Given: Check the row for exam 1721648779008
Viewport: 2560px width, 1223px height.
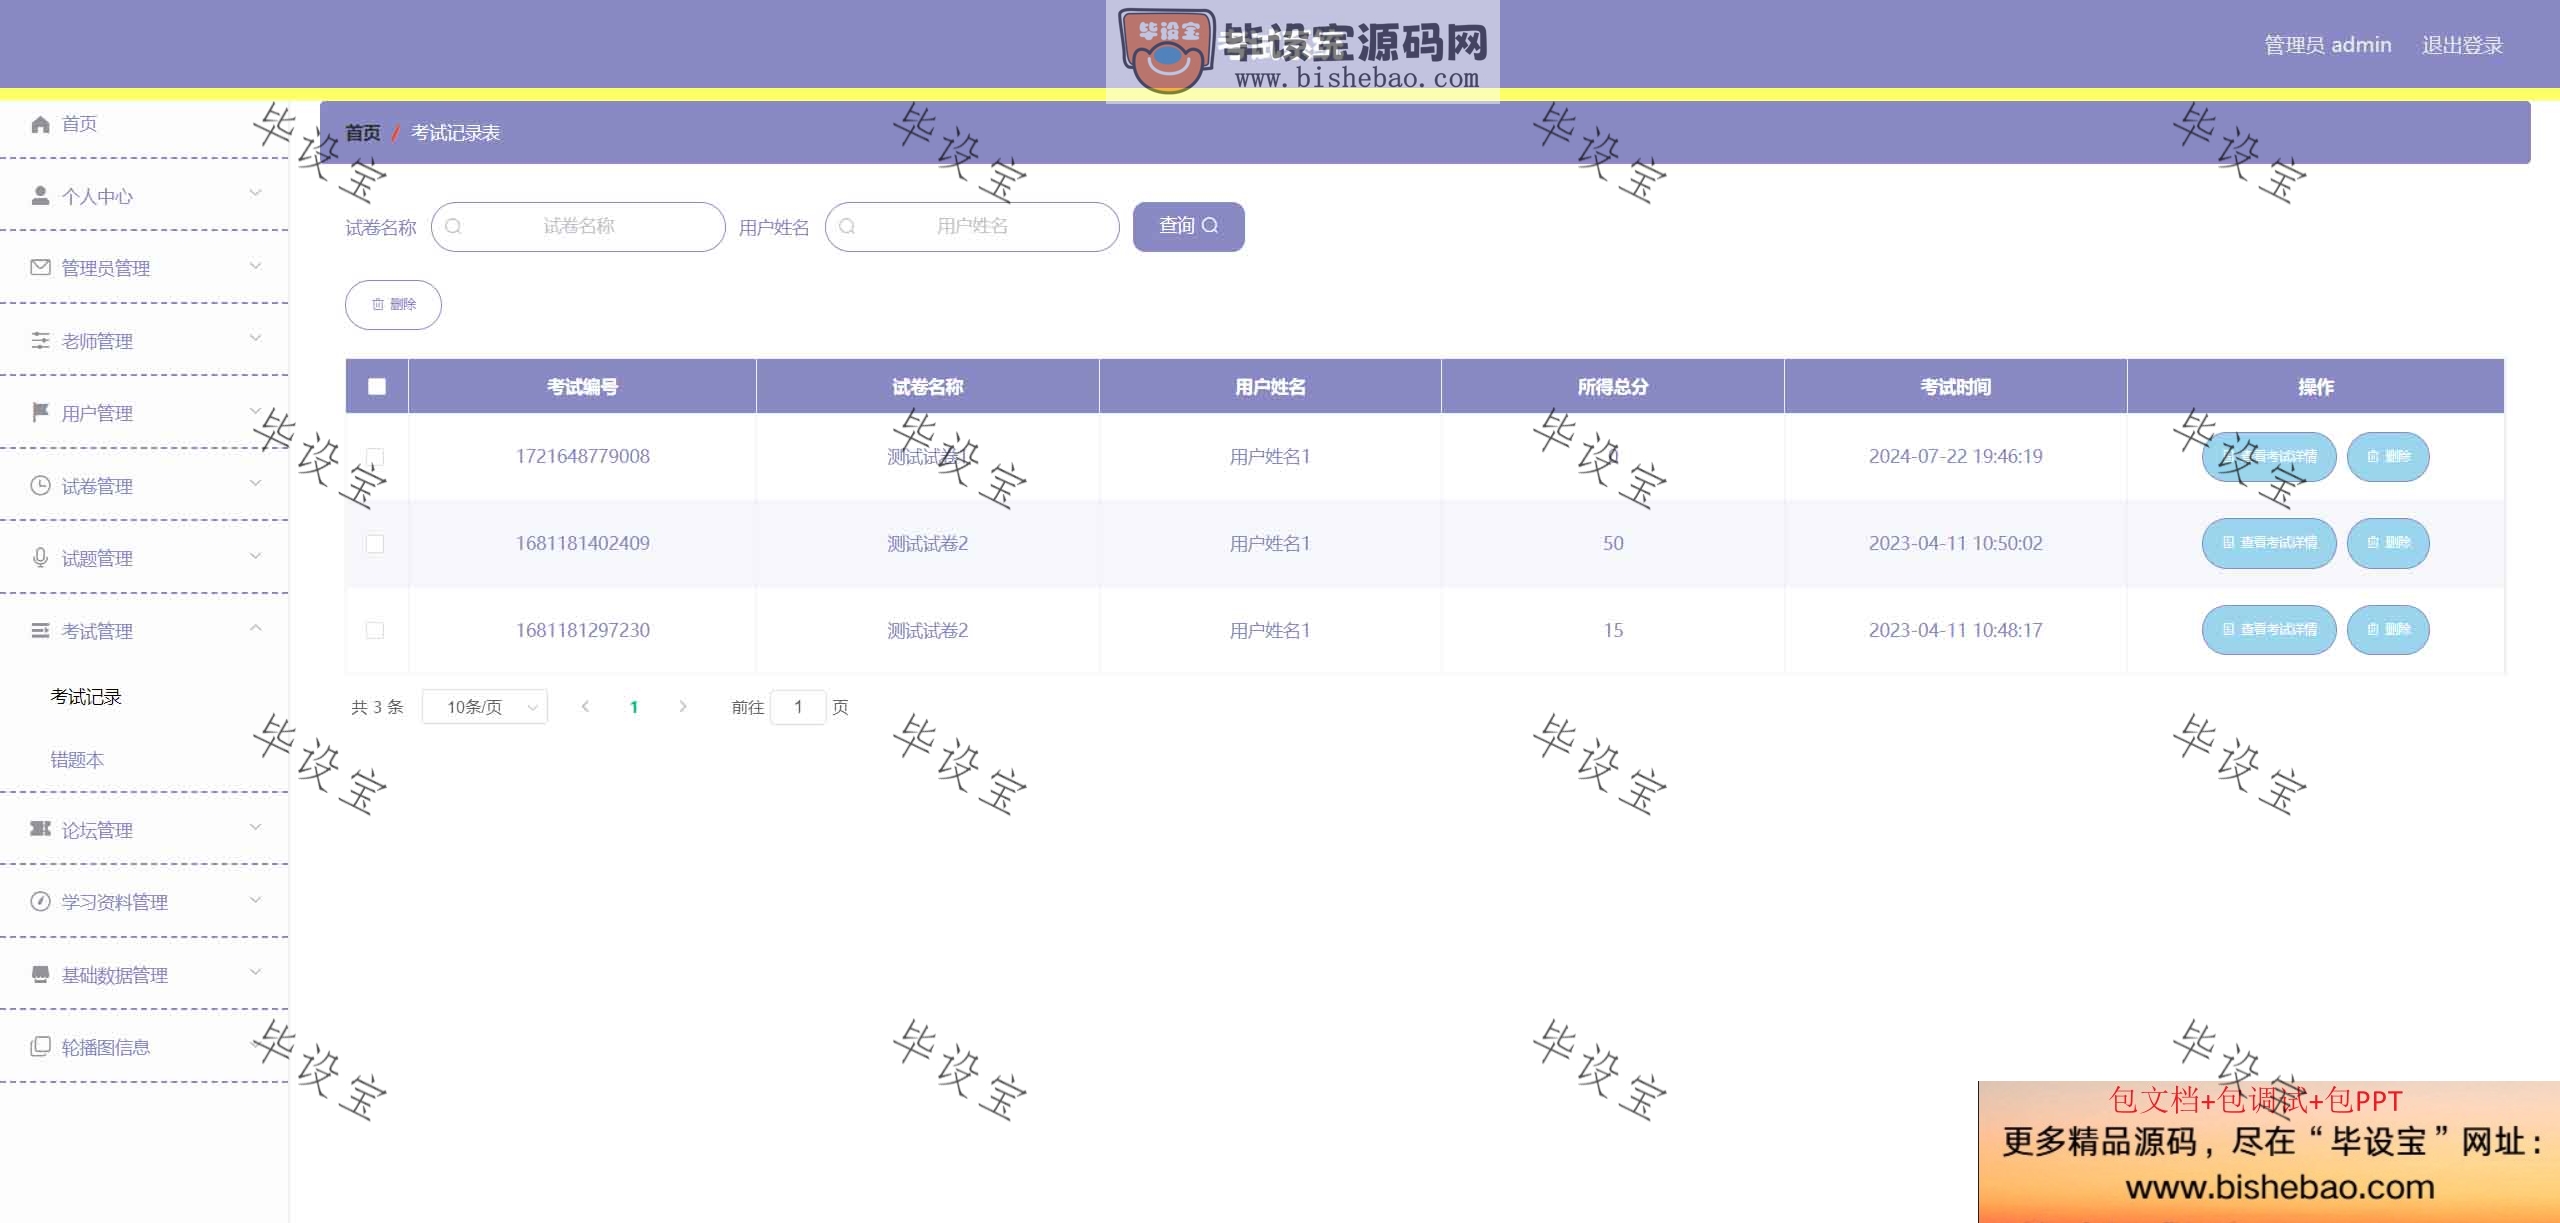Looking at the screenshot, I should click(x=375, y=457).
